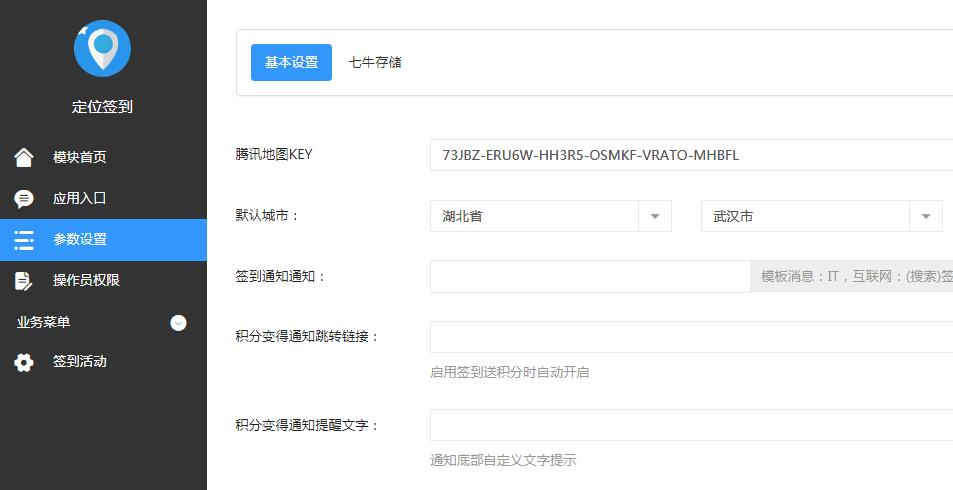Open 签到活动 in the sidebar
This screenshot has height=490, width=953.
click(x=80, y=362)
